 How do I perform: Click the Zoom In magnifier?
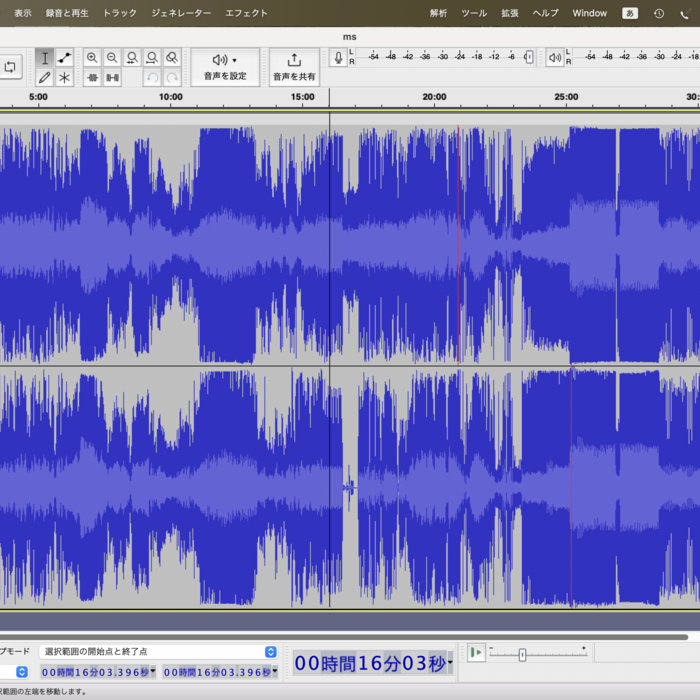[x=92, y=58]
